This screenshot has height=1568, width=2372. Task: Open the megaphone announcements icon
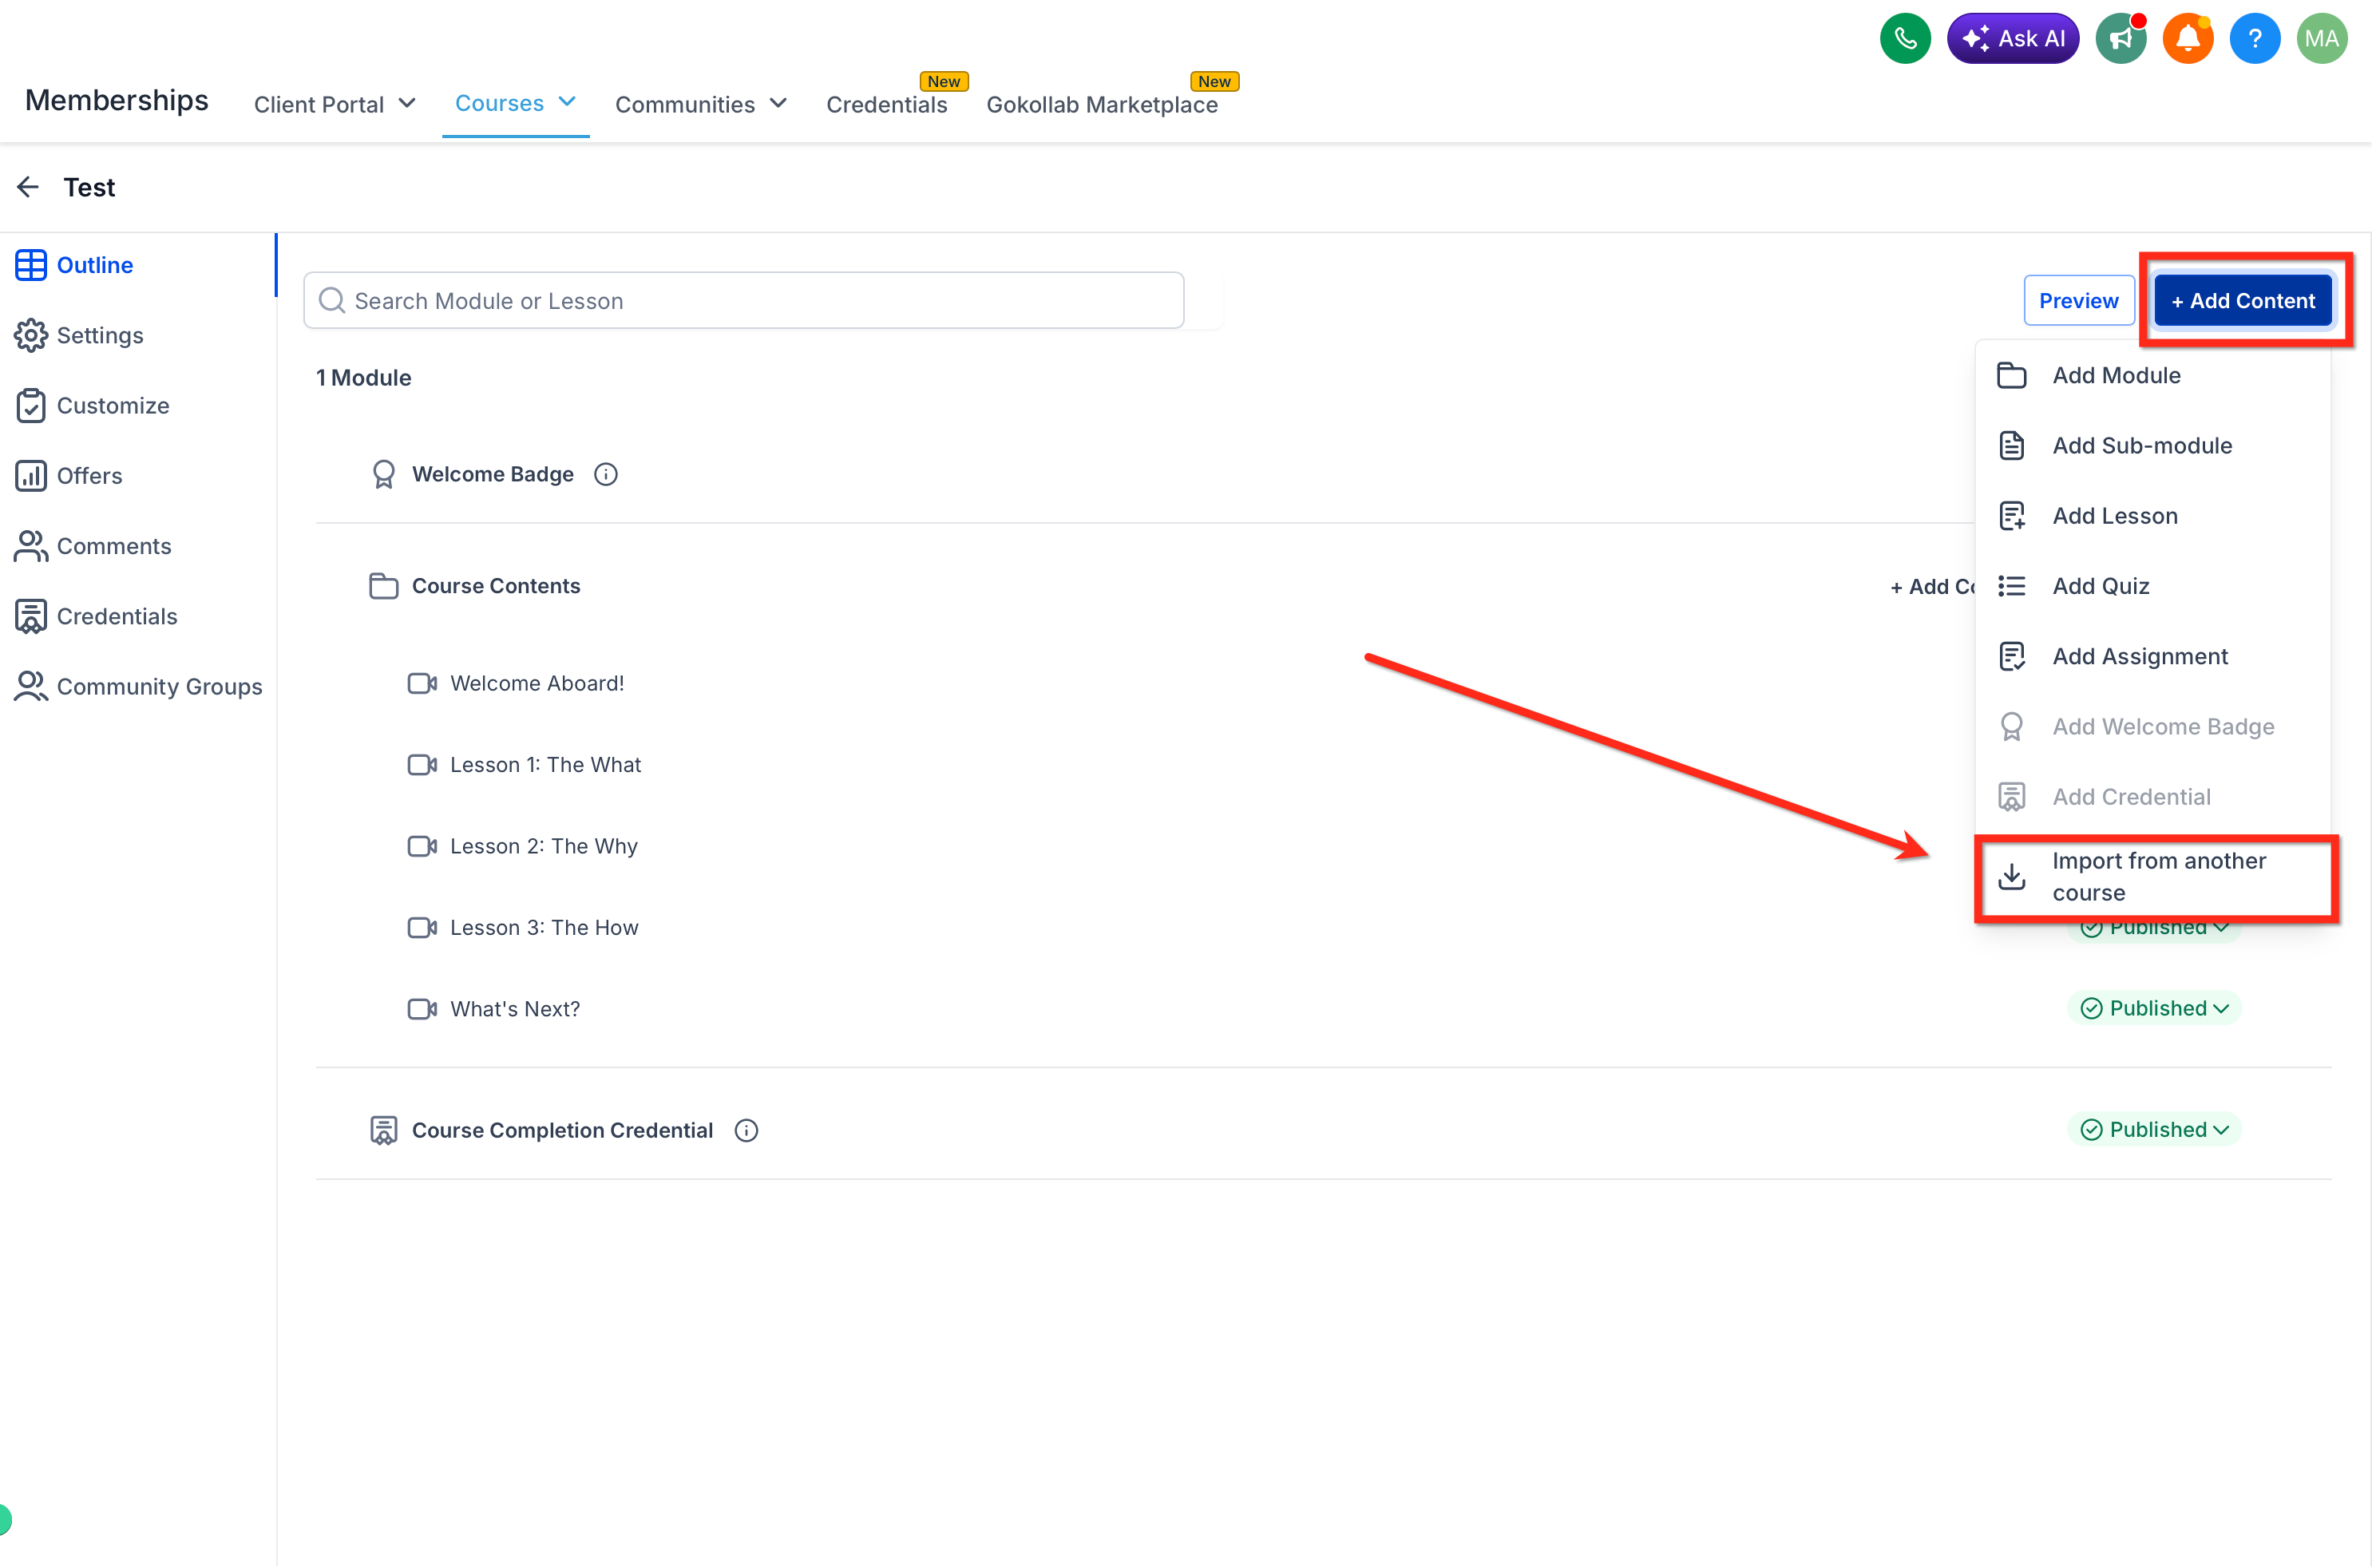[x=2121, y=39]
